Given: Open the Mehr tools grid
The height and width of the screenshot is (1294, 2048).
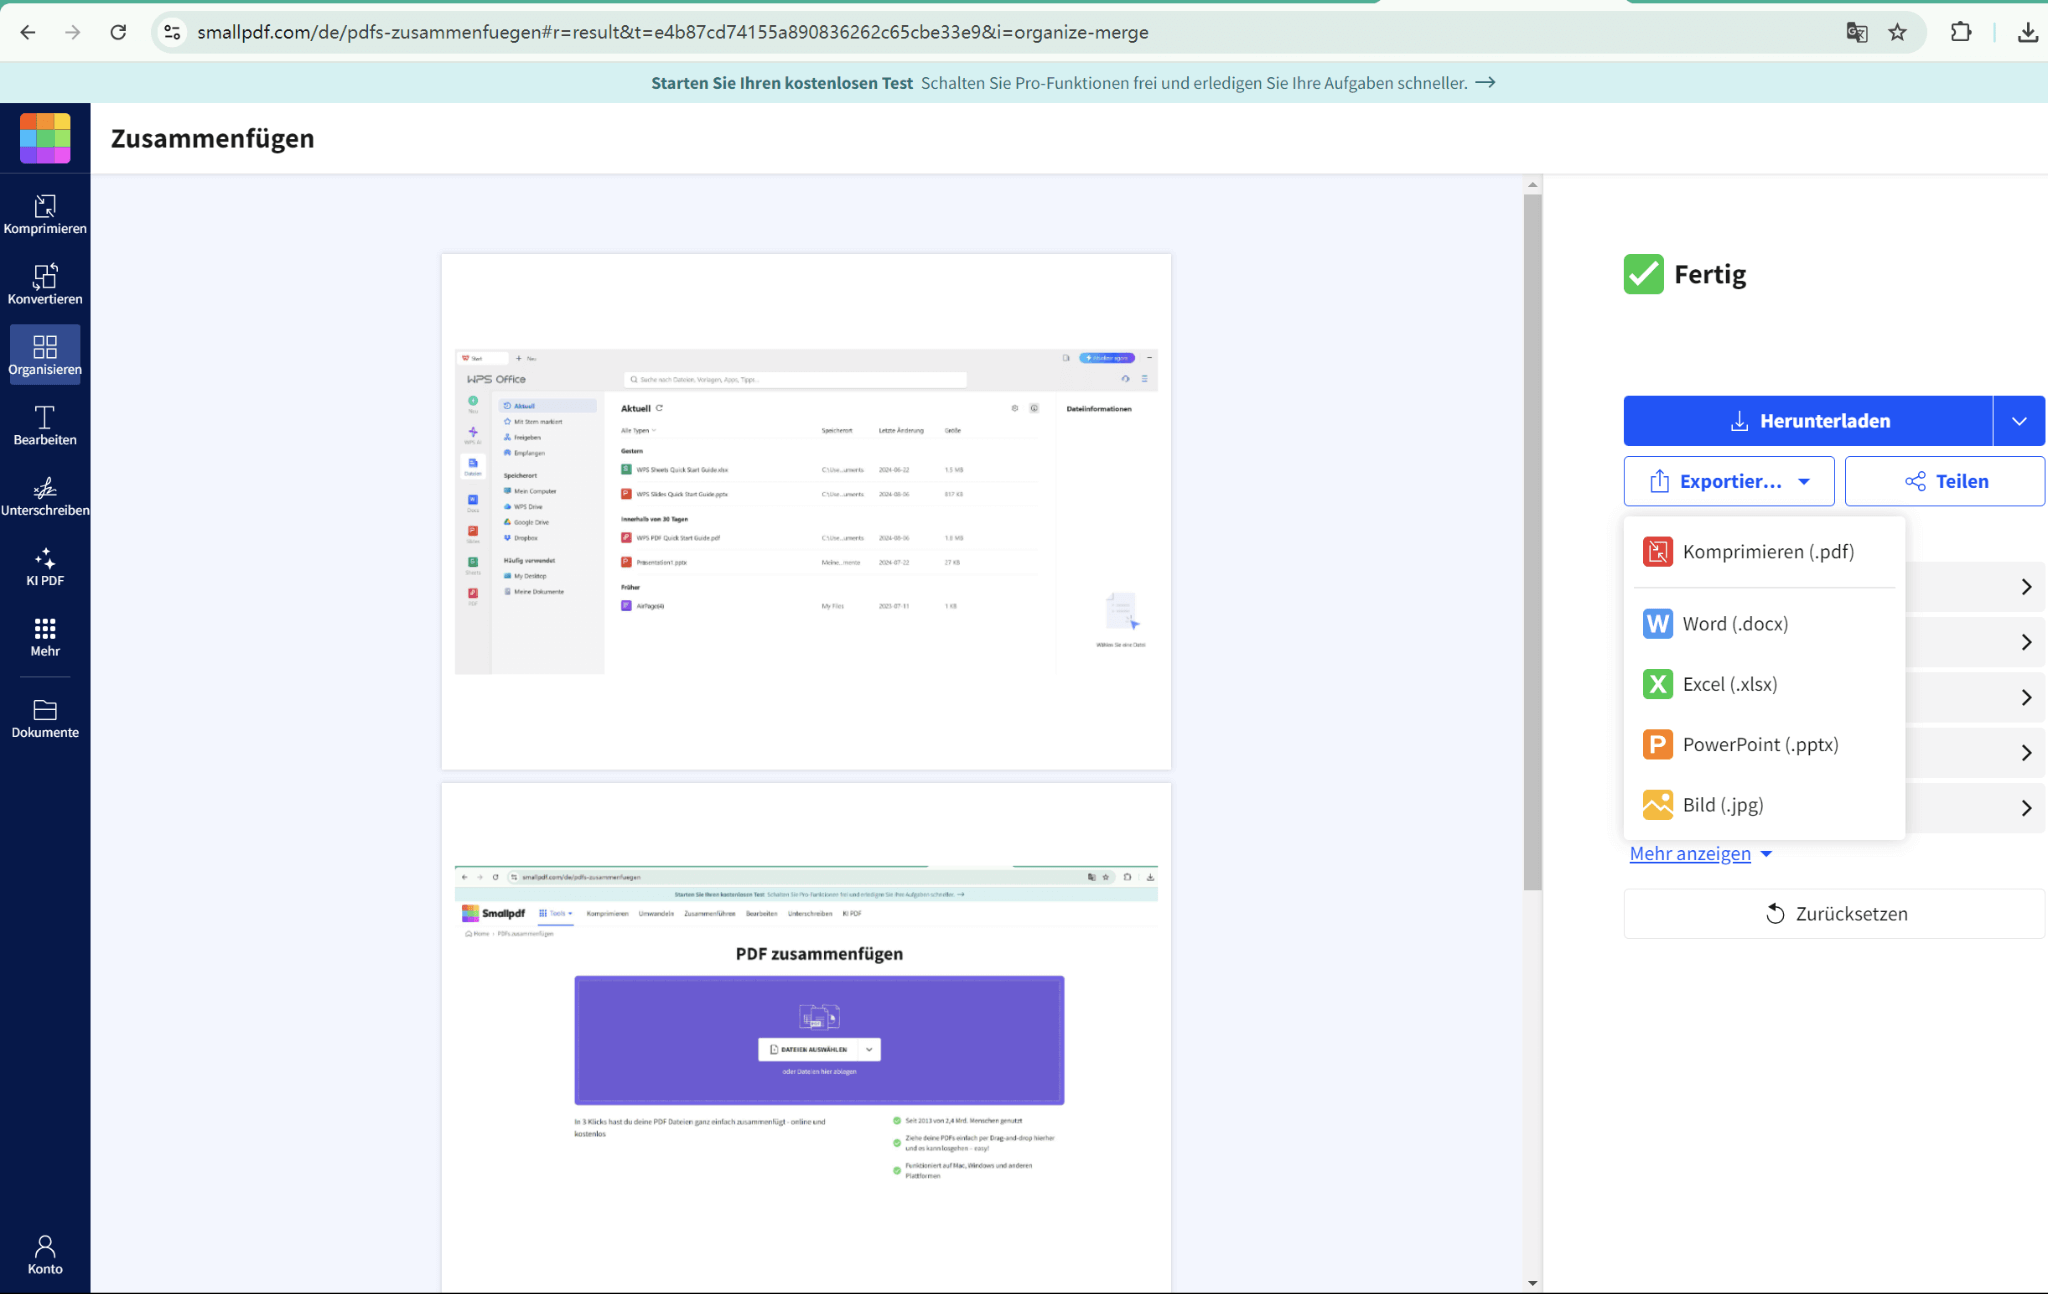Looking at the screenshot, I should (45, 636).
